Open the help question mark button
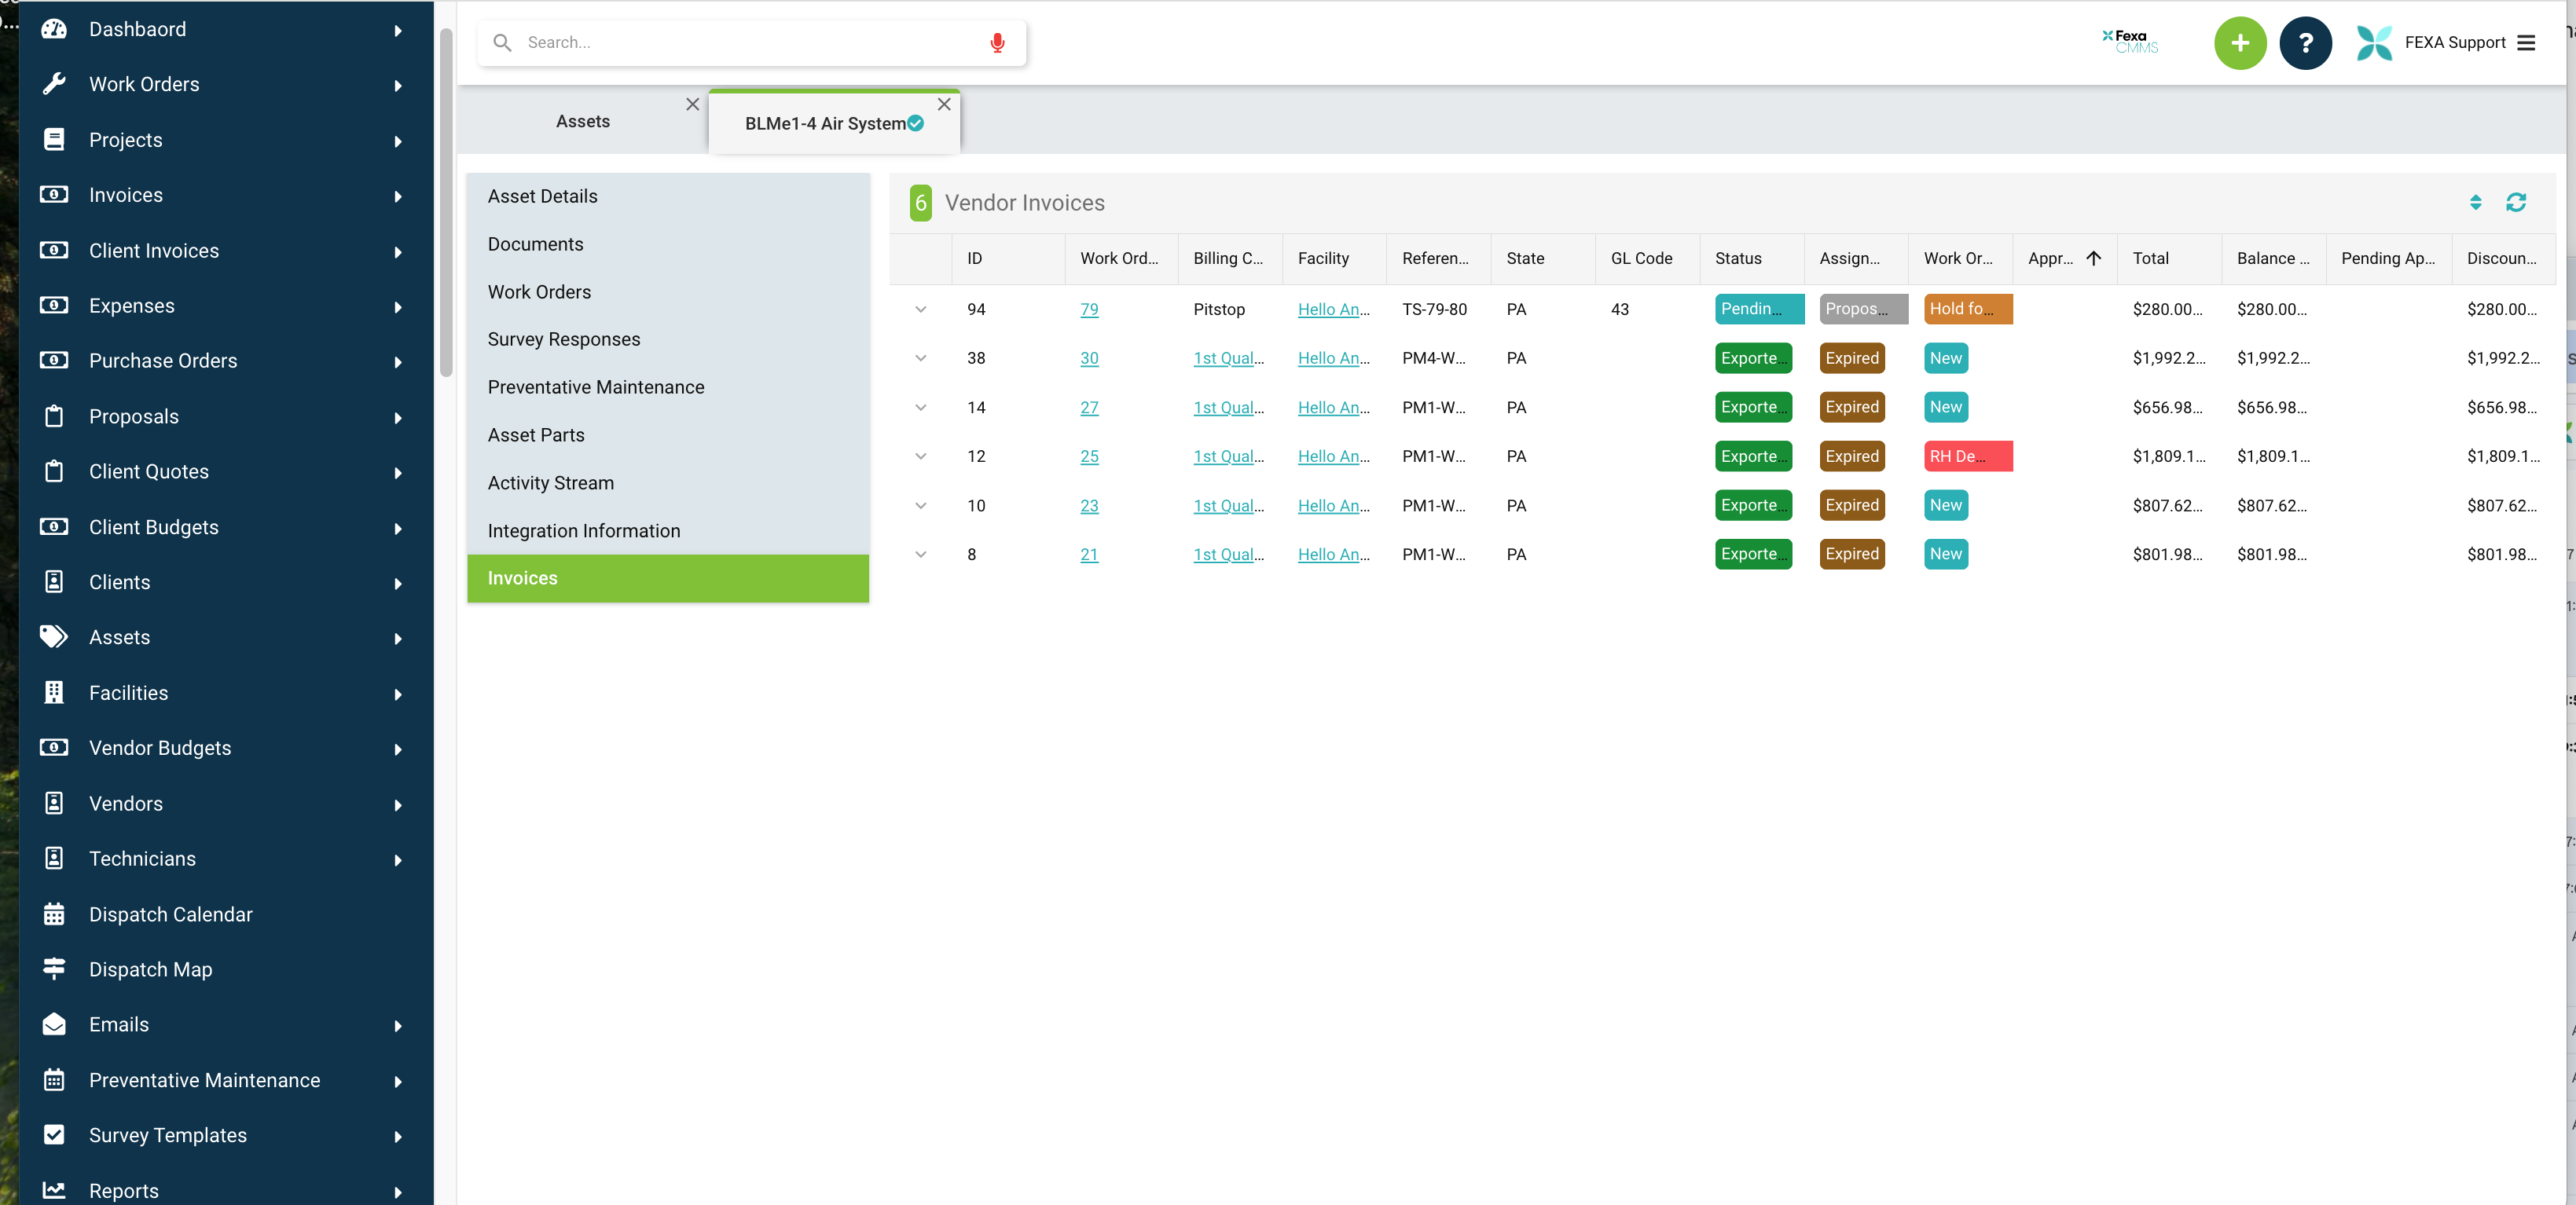The image size is (2576, 1205). tap(2305, 43)
